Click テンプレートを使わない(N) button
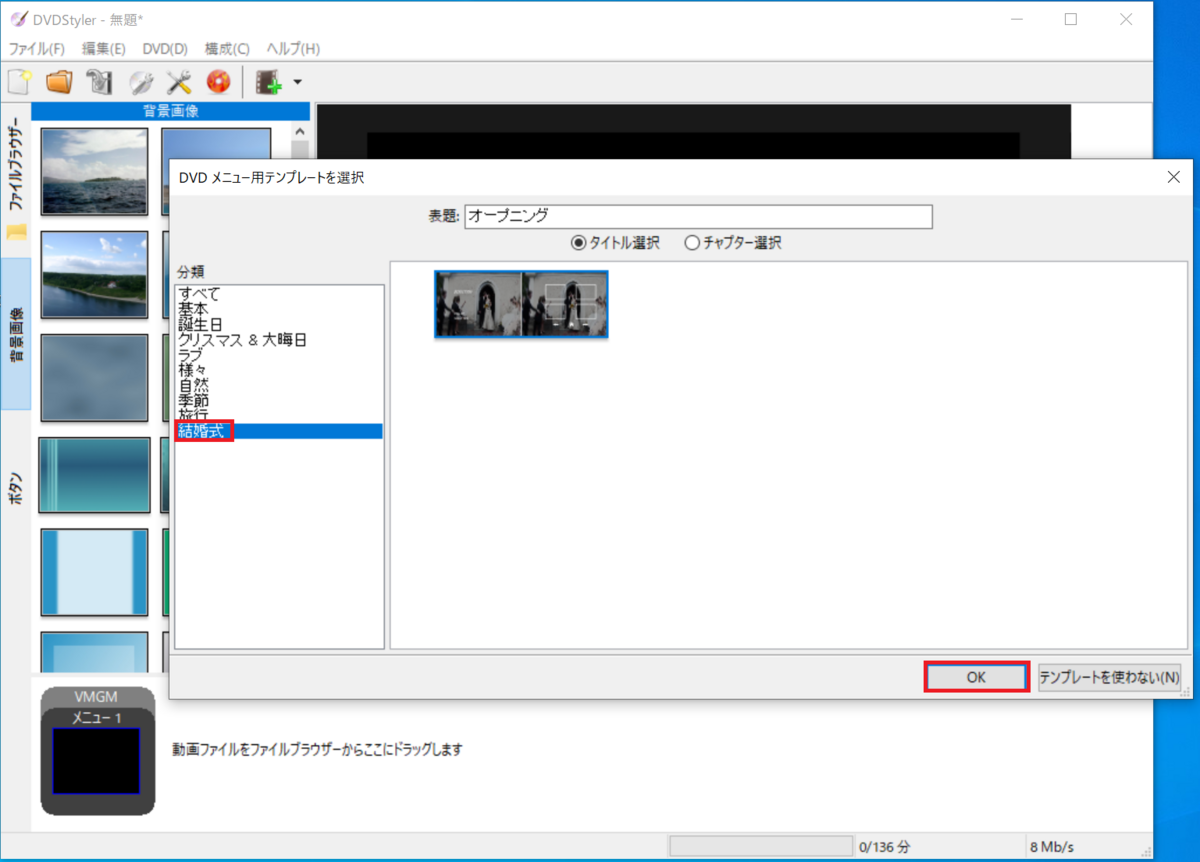This screenshot has height=862, width=1200. 1110,677
